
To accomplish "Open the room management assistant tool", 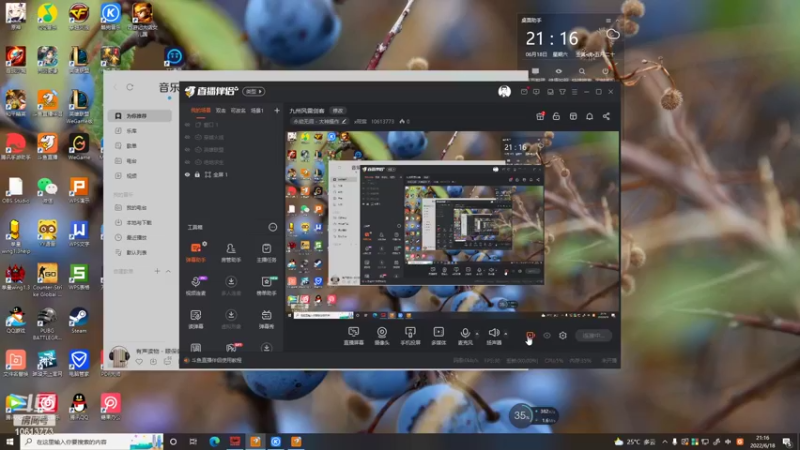I will point(231,253).
